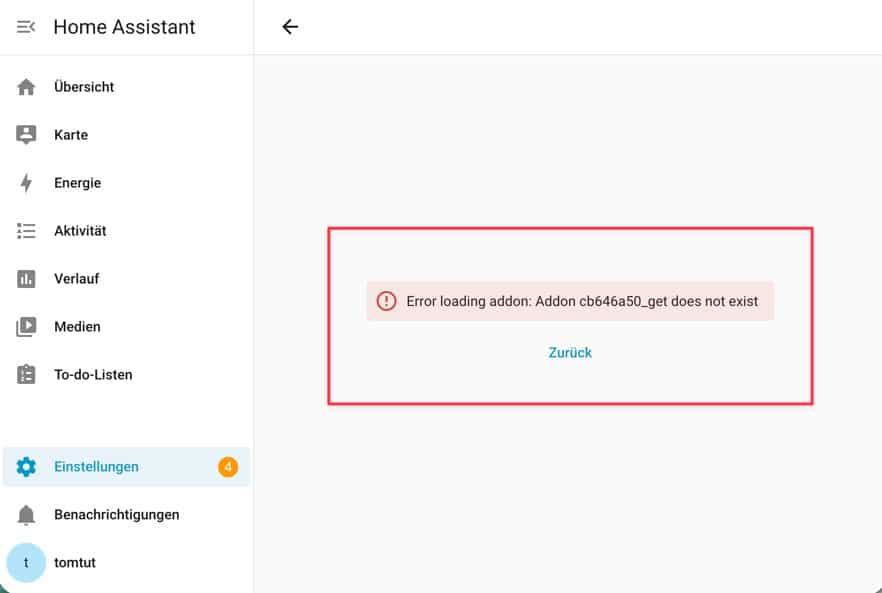882x593 pixels.
Task: Go to the Verlauf menu item
Action: coord(77,279)
